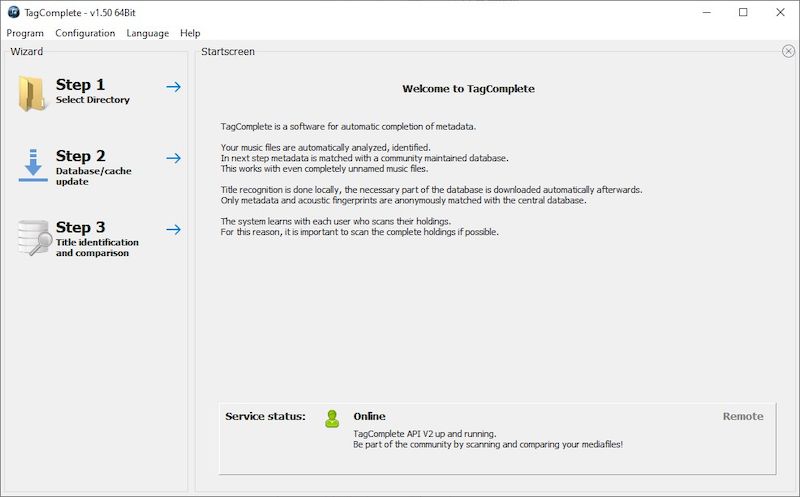Open the Program menu
This screenshot has width=800, height=497.
(x=25, y=33)
